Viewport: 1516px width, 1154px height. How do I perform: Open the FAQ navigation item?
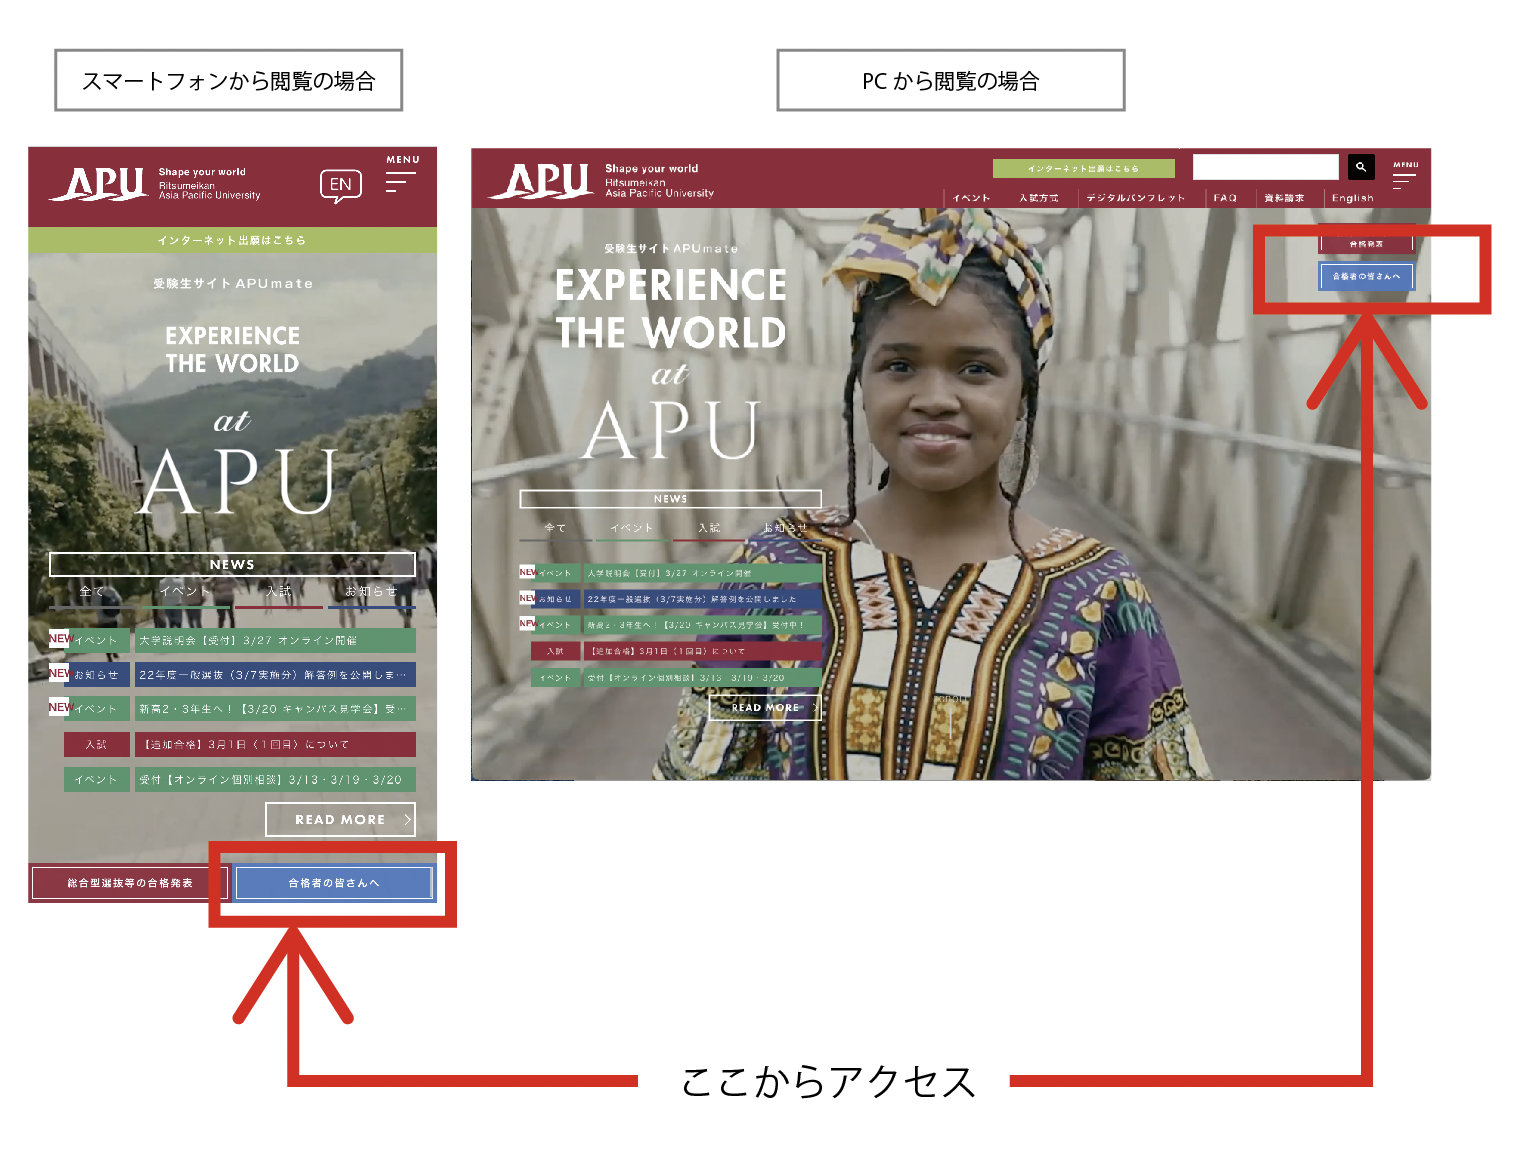1225,197
